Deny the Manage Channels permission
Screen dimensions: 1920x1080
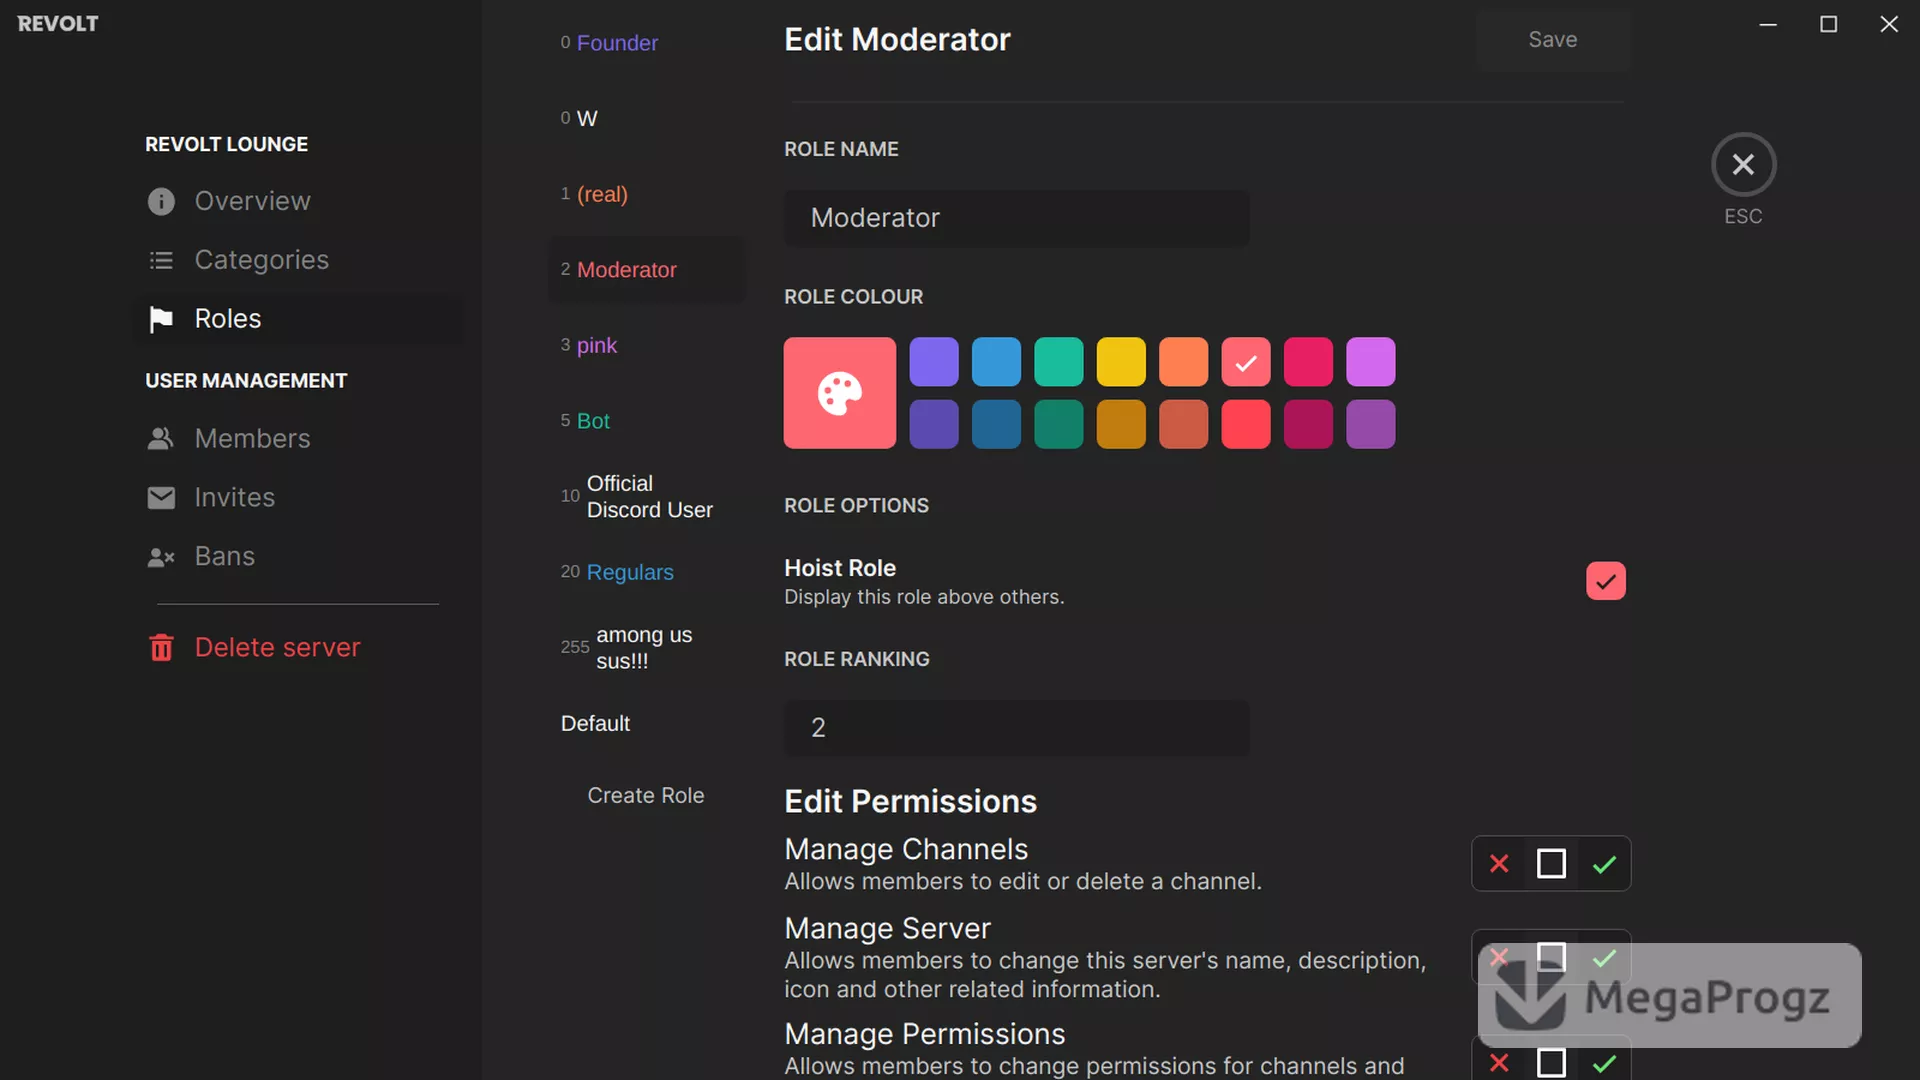click(x=1499, y=864)
